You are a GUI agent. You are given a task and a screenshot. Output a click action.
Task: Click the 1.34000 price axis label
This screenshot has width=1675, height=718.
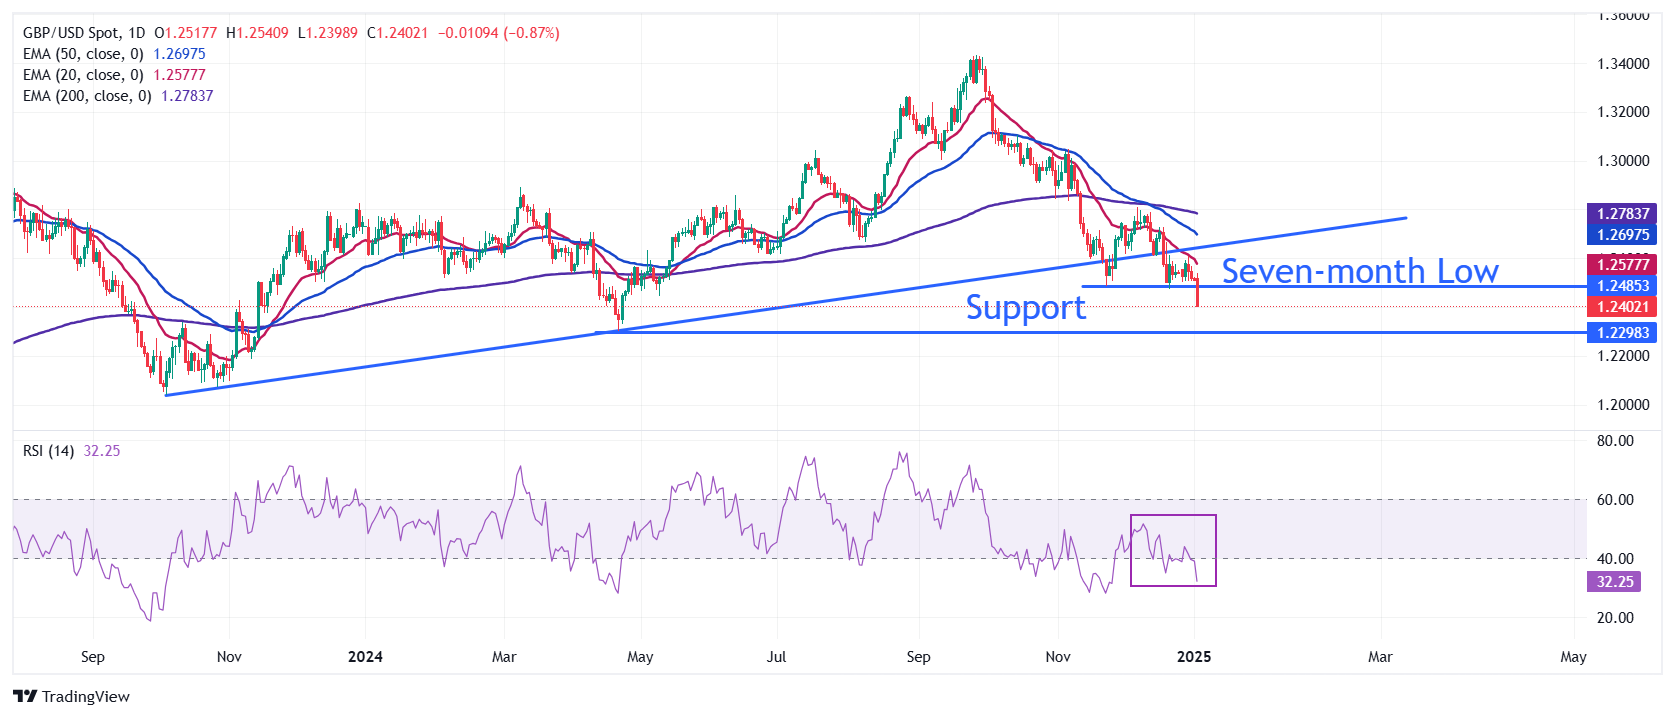(1622, 64)
